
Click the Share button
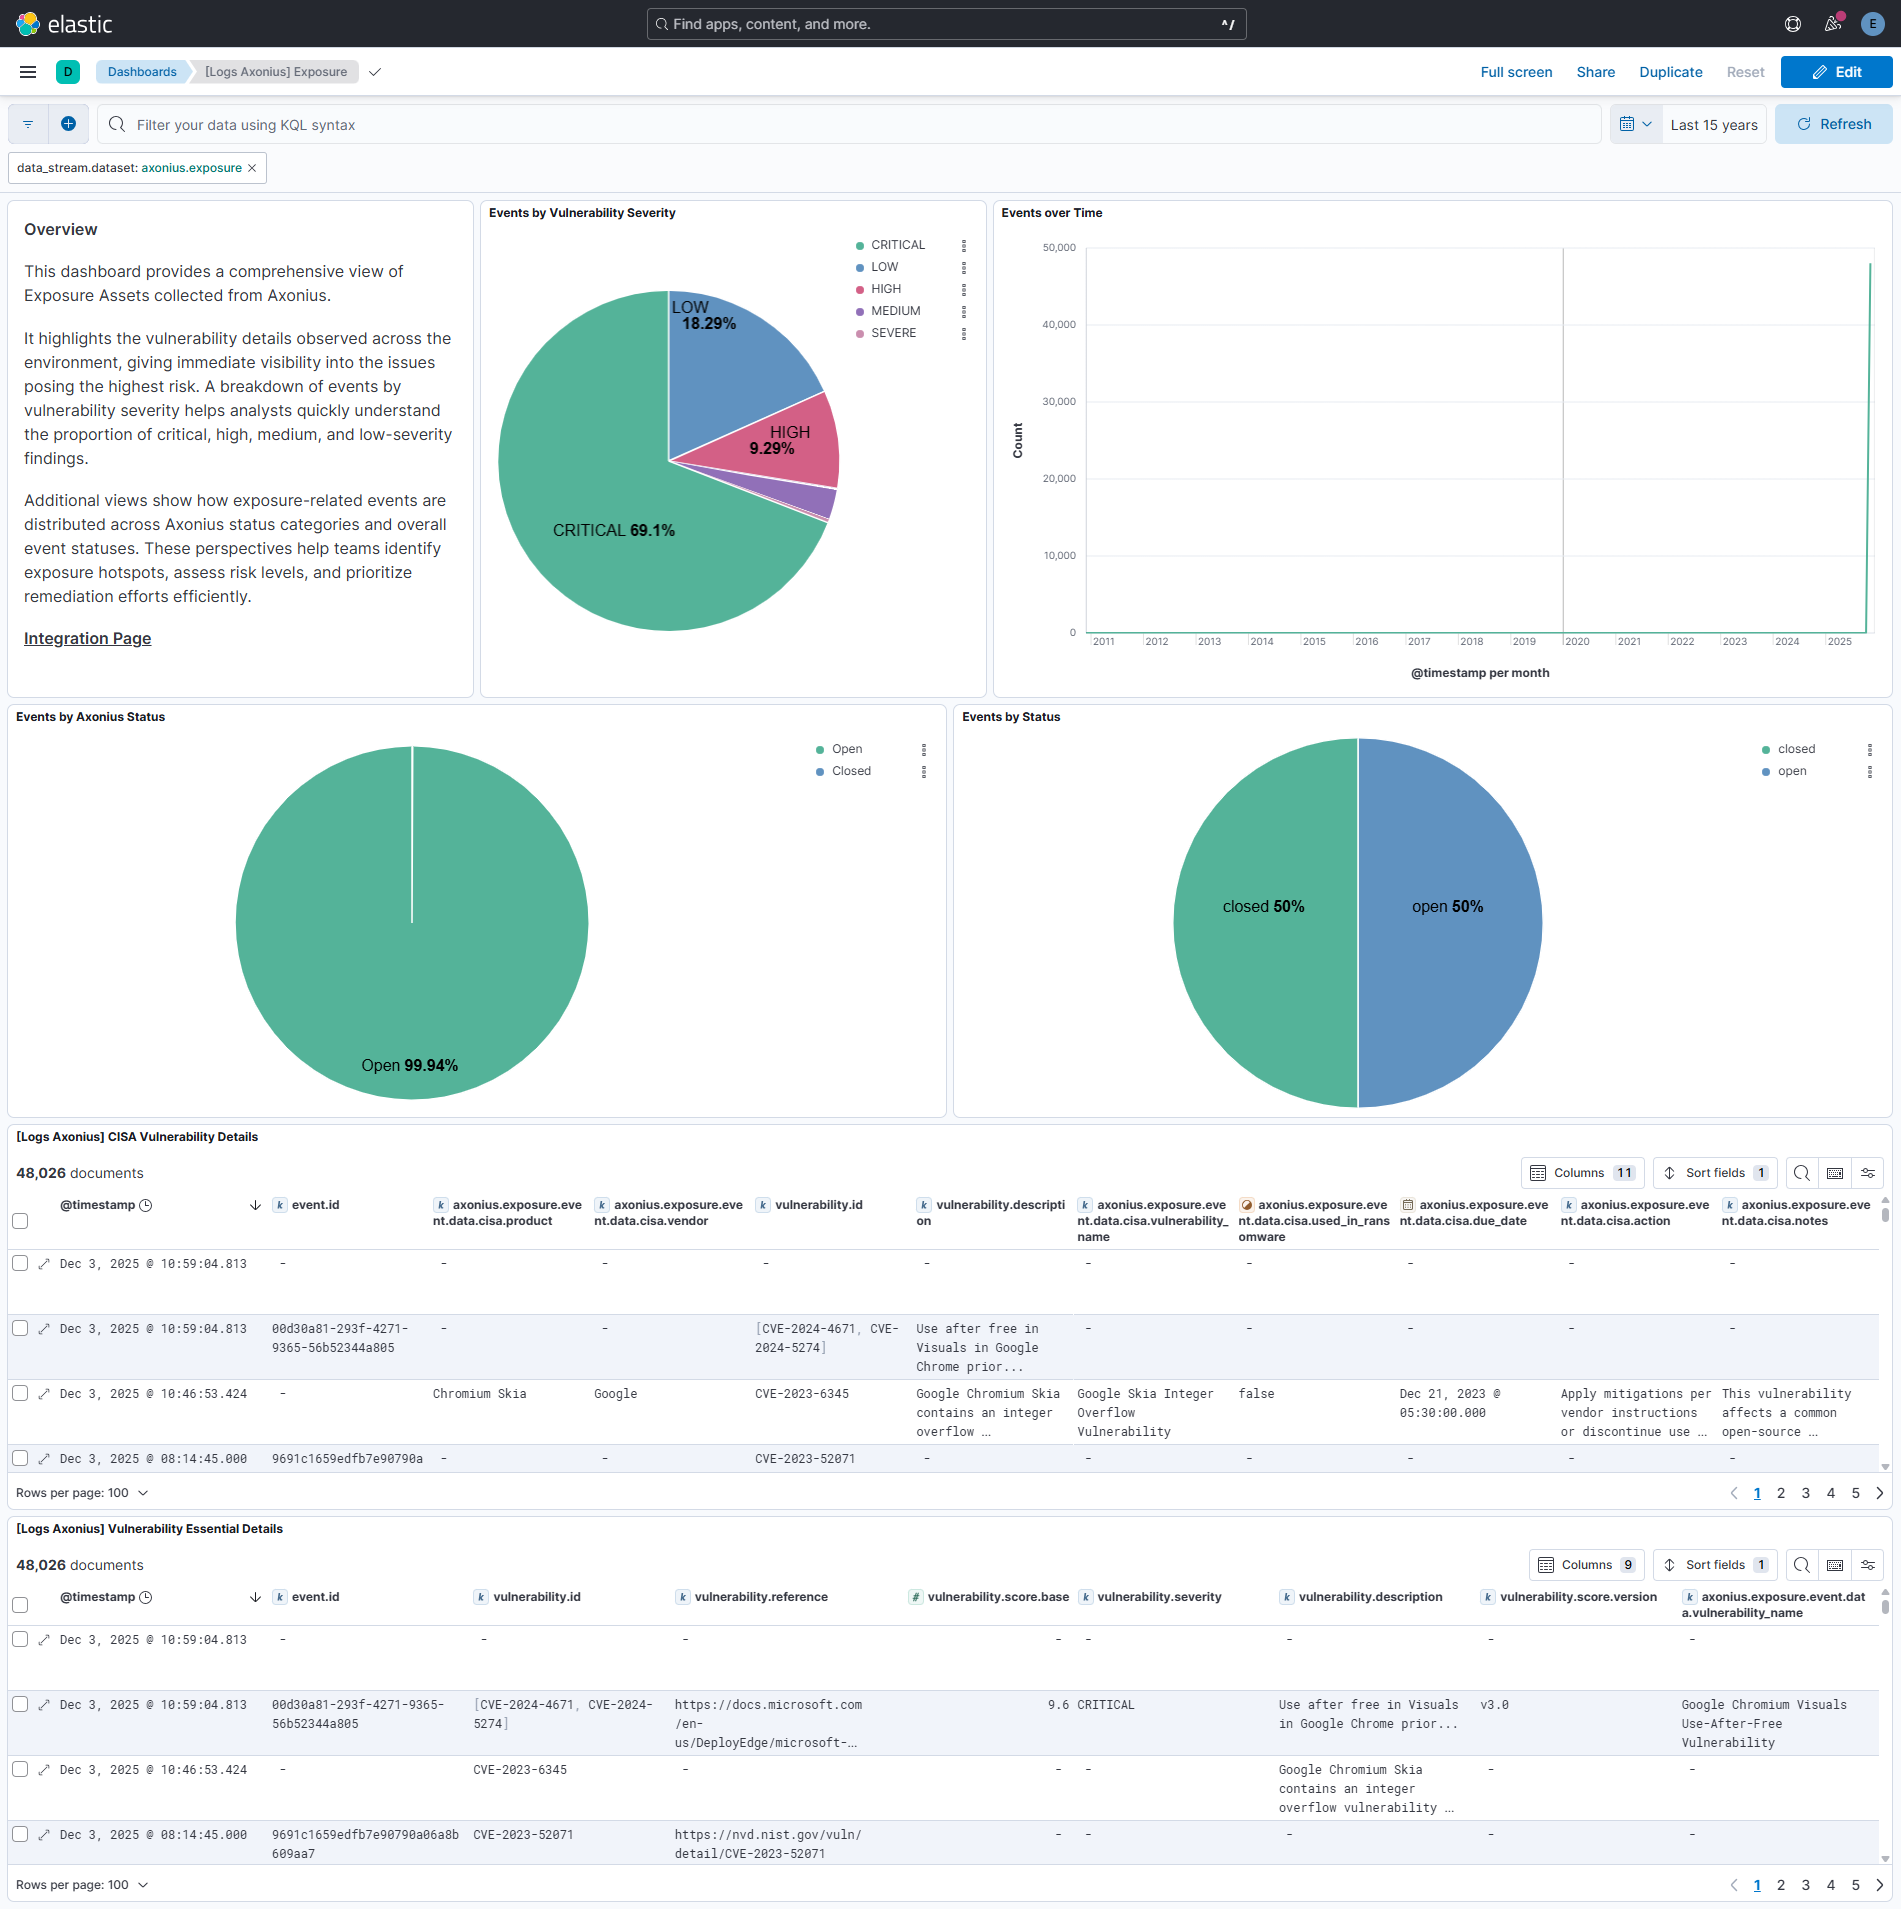1596,72
